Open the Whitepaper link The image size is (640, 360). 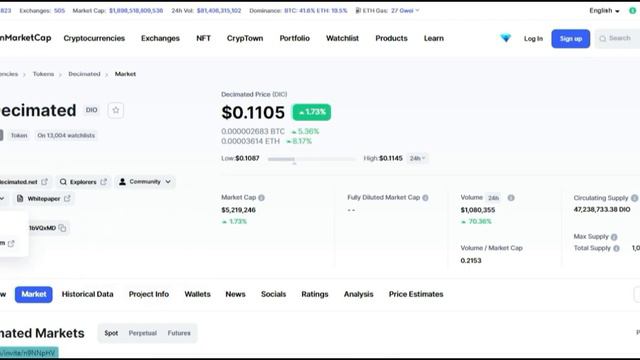coord(43,198)
